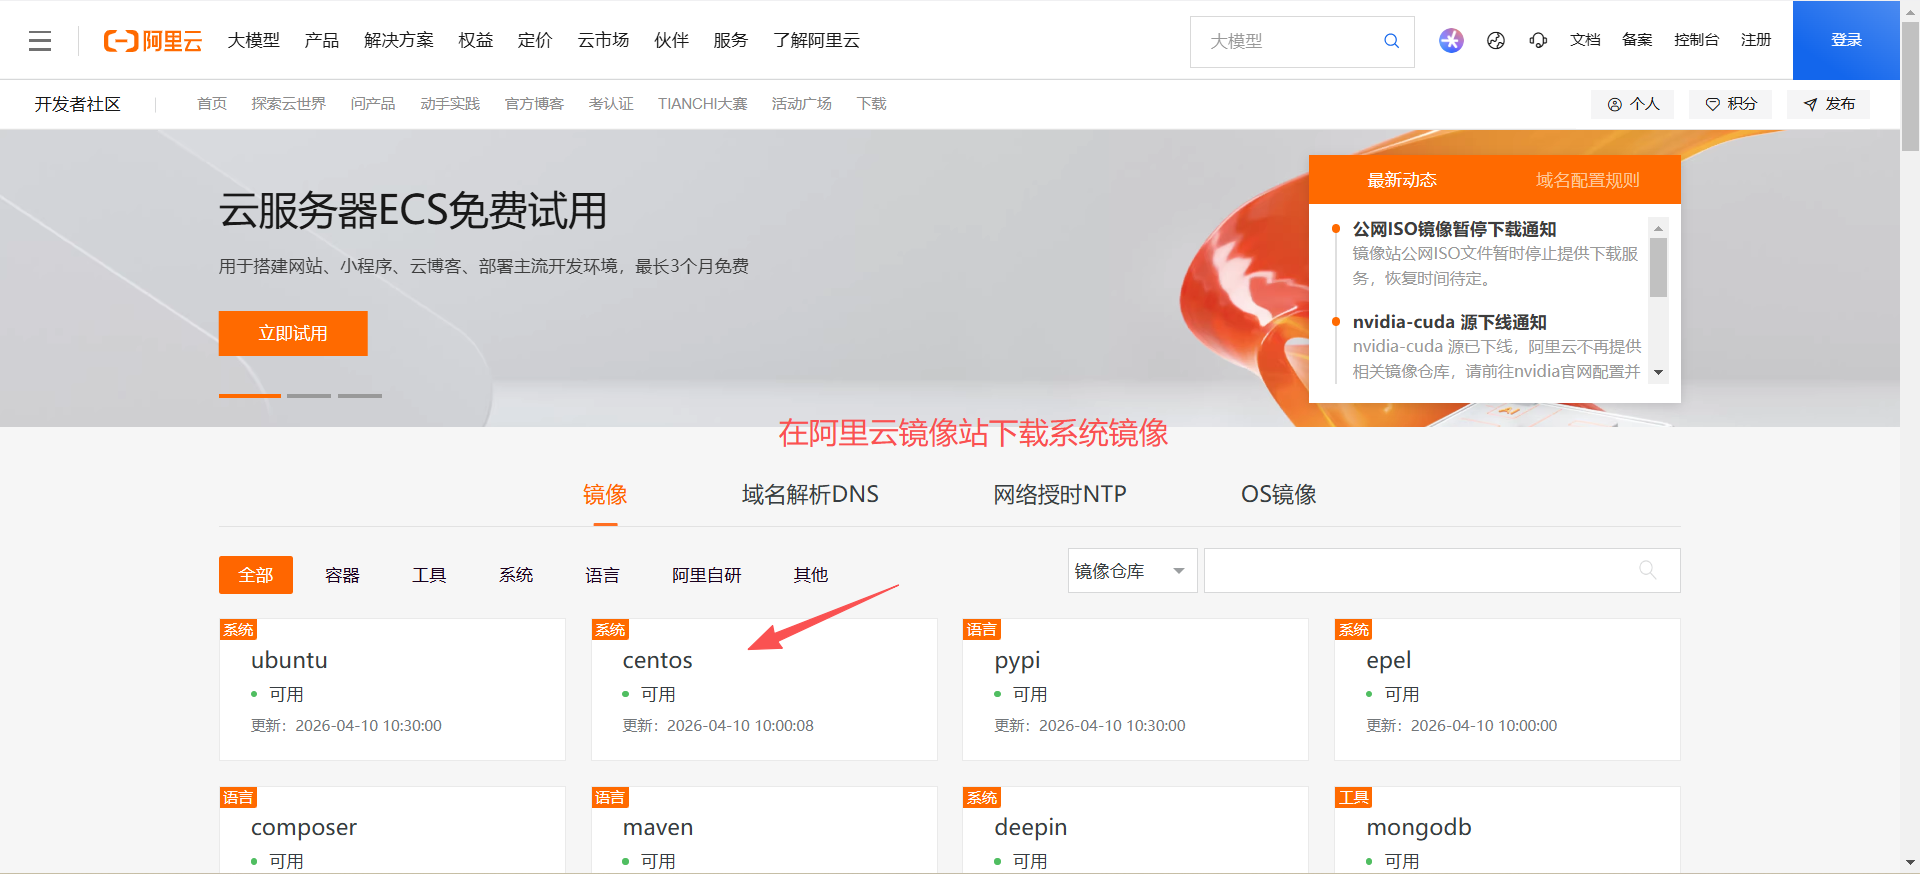Open 考认证 nav link

point(611,104)
